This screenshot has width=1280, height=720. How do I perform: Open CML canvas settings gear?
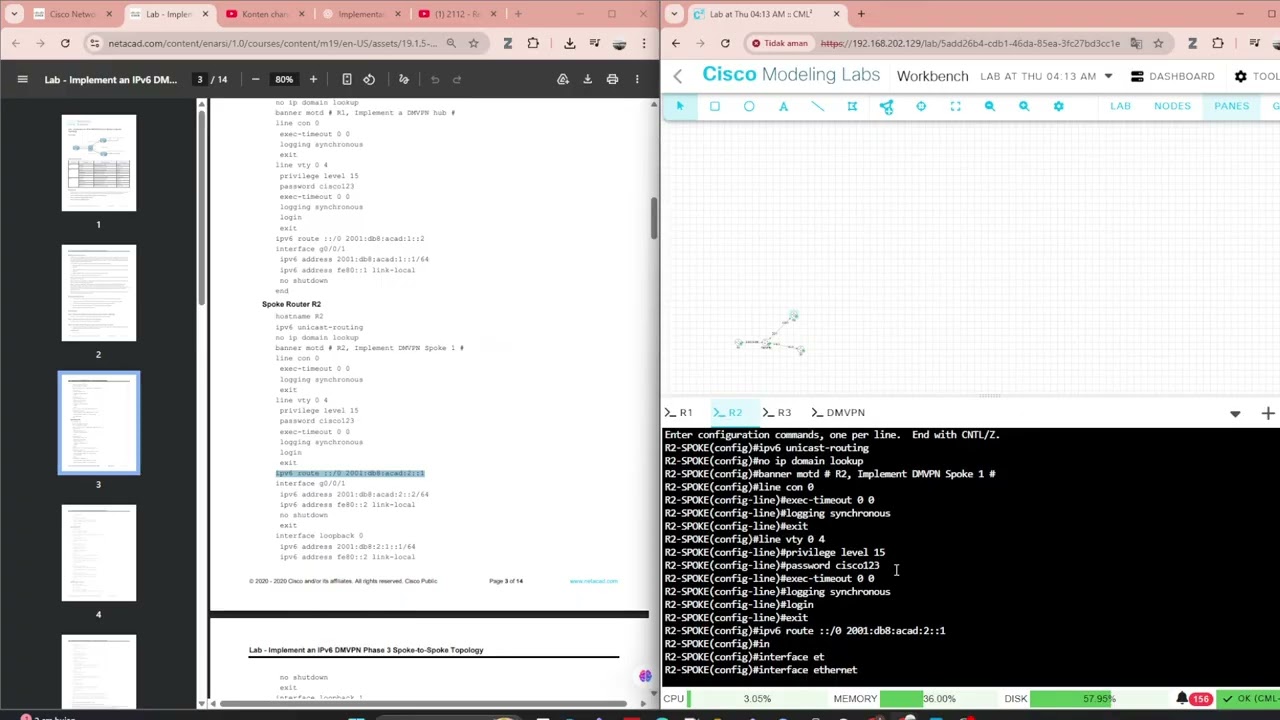(1058, 106)
